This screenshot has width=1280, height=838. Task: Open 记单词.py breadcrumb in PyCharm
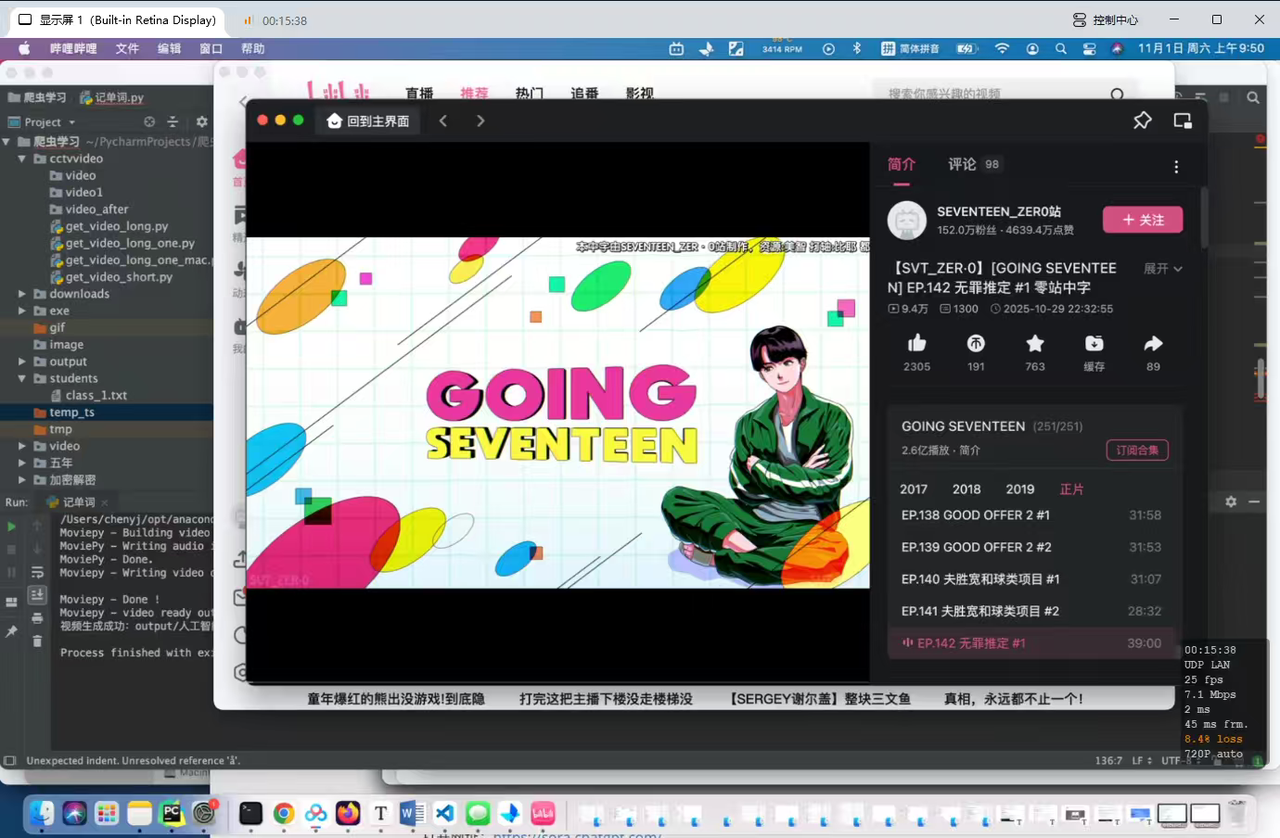pyautogui.click(x=111, y=98)
